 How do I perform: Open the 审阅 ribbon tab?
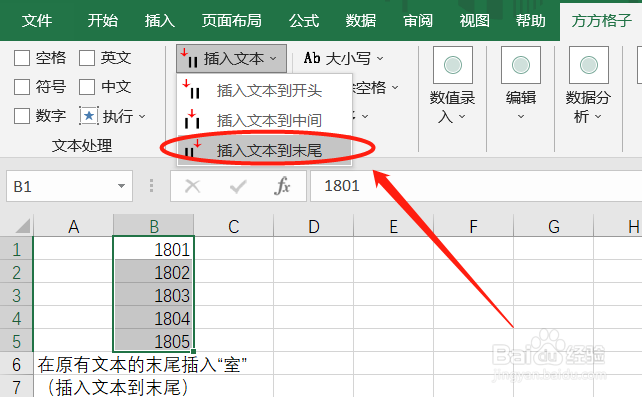coord(418,20)
